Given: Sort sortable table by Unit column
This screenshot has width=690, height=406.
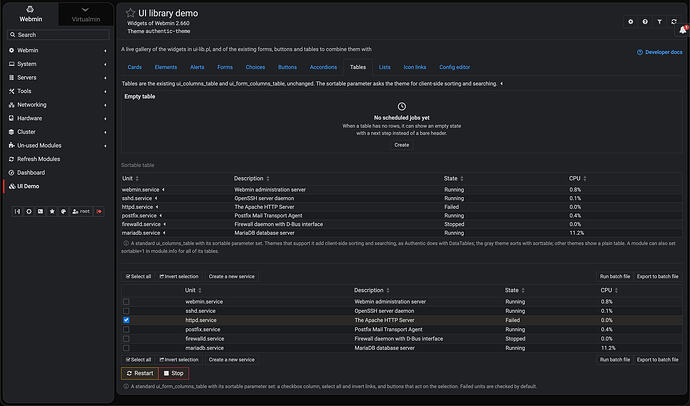Looking at the screenshot, I should pos(131,178).
